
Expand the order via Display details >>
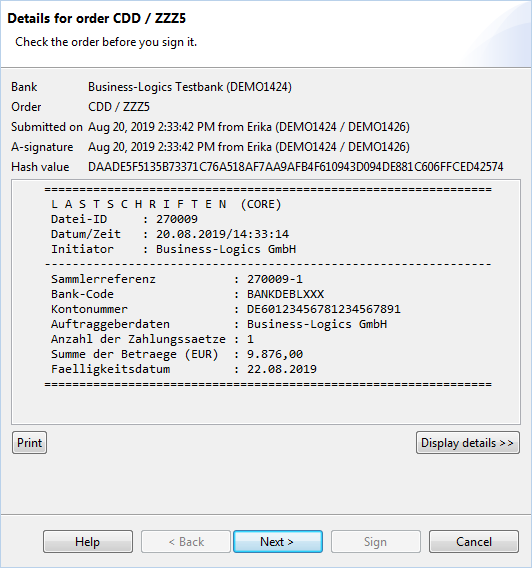(x=468, y=442)
